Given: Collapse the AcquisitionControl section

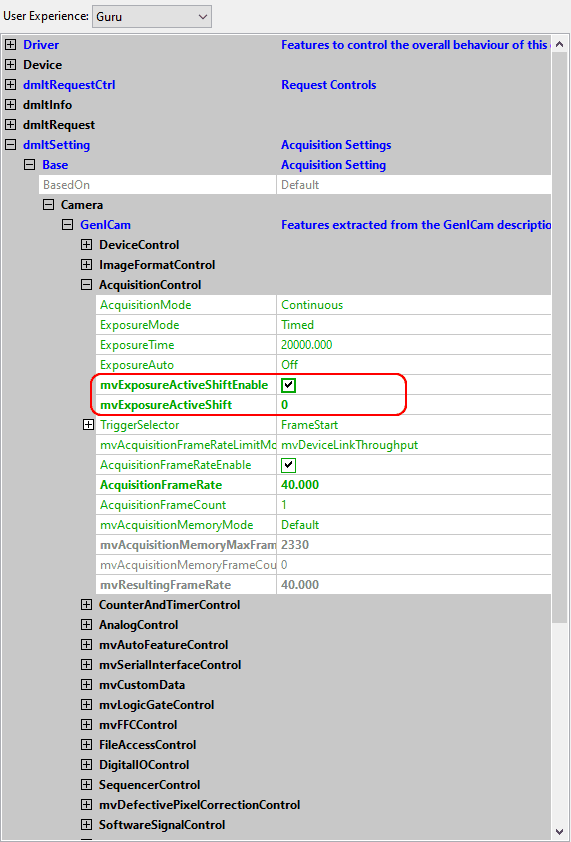Looking at the screenshot, I should (x=86, y=285).
